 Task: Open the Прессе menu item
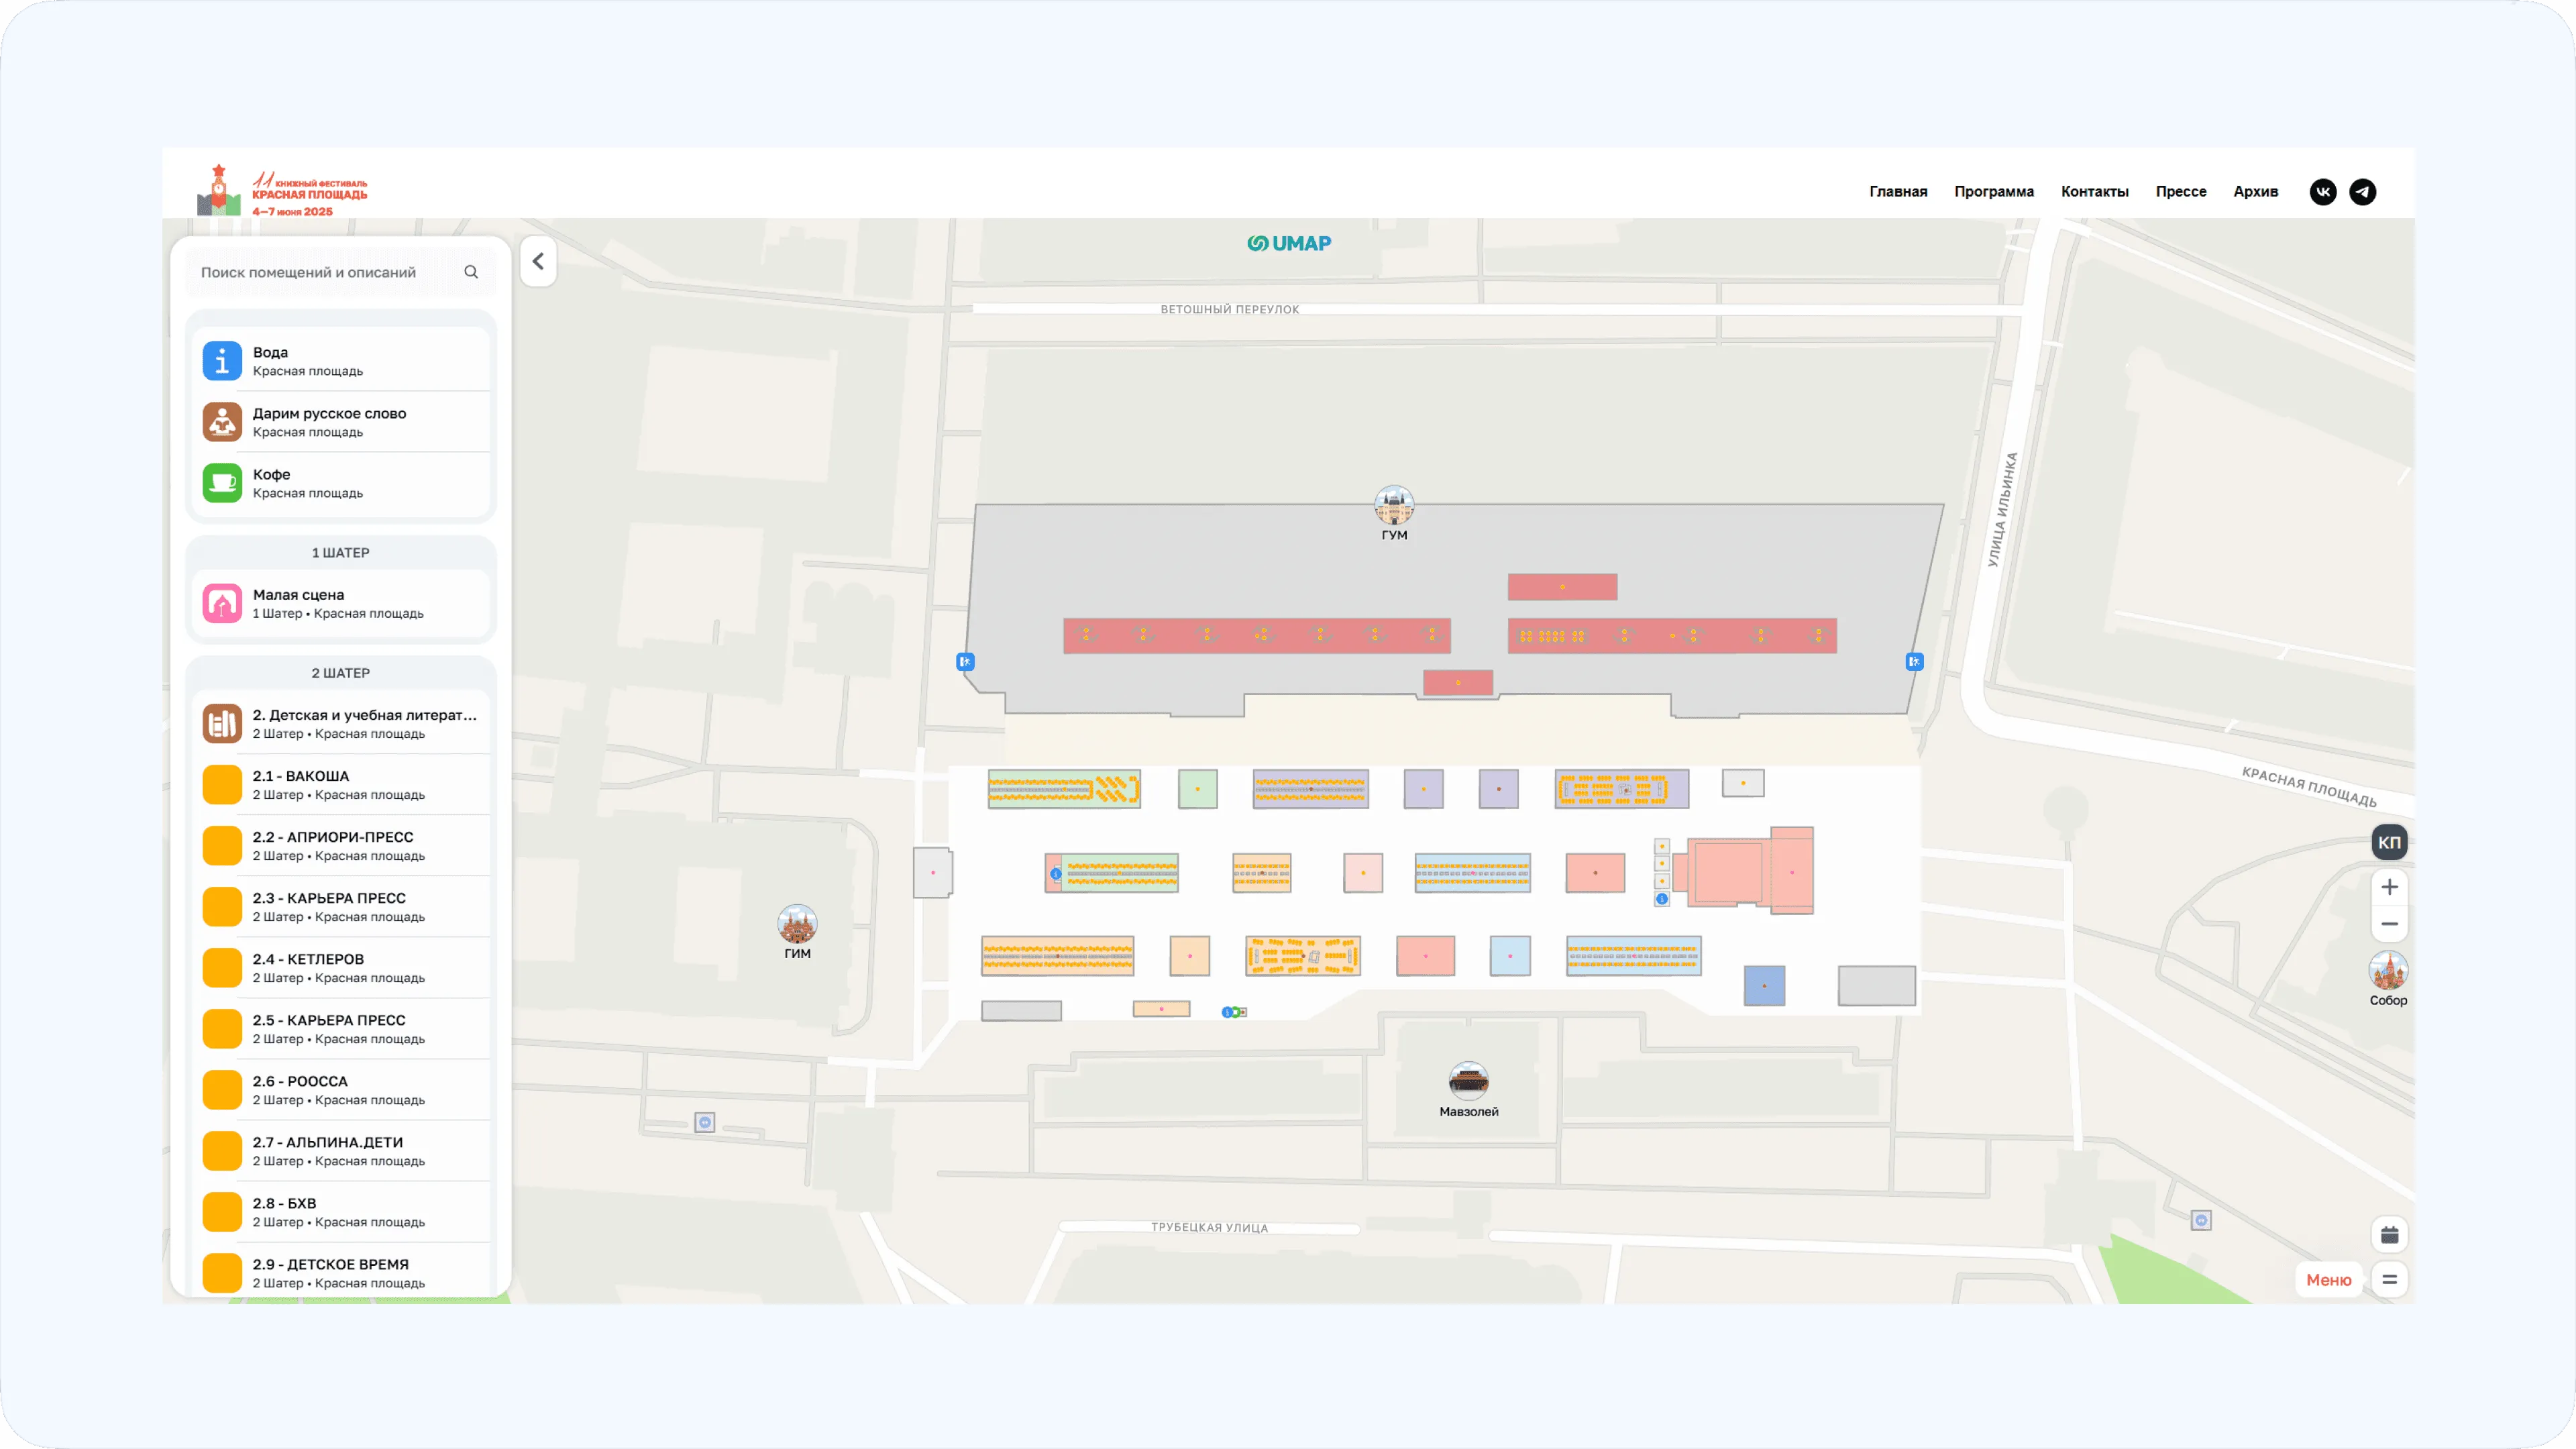click(x=2181, y=192)
